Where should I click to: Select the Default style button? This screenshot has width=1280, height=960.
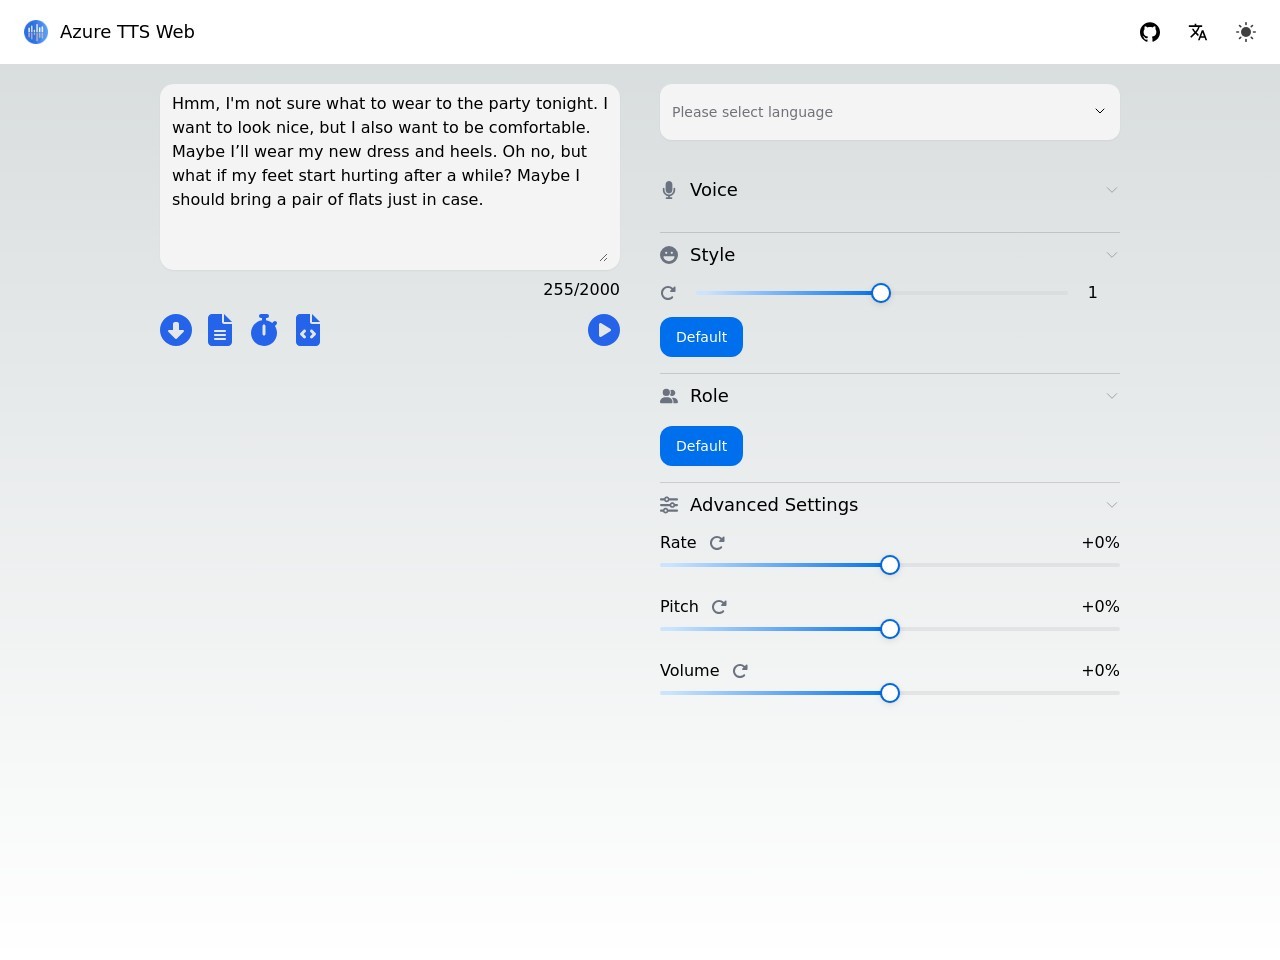(x=701, y=337)
